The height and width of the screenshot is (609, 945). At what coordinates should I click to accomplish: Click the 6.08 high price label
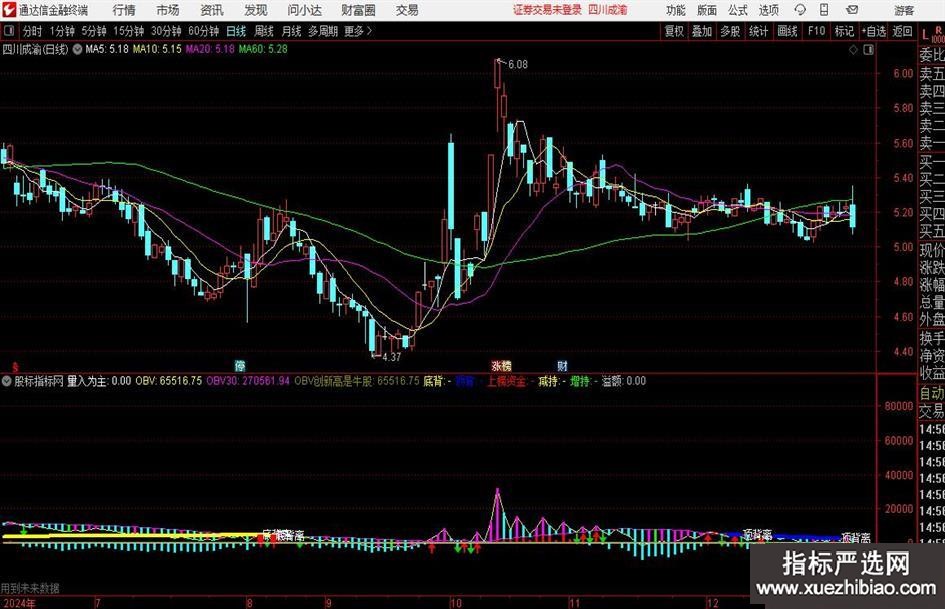(x=517, y=65)
